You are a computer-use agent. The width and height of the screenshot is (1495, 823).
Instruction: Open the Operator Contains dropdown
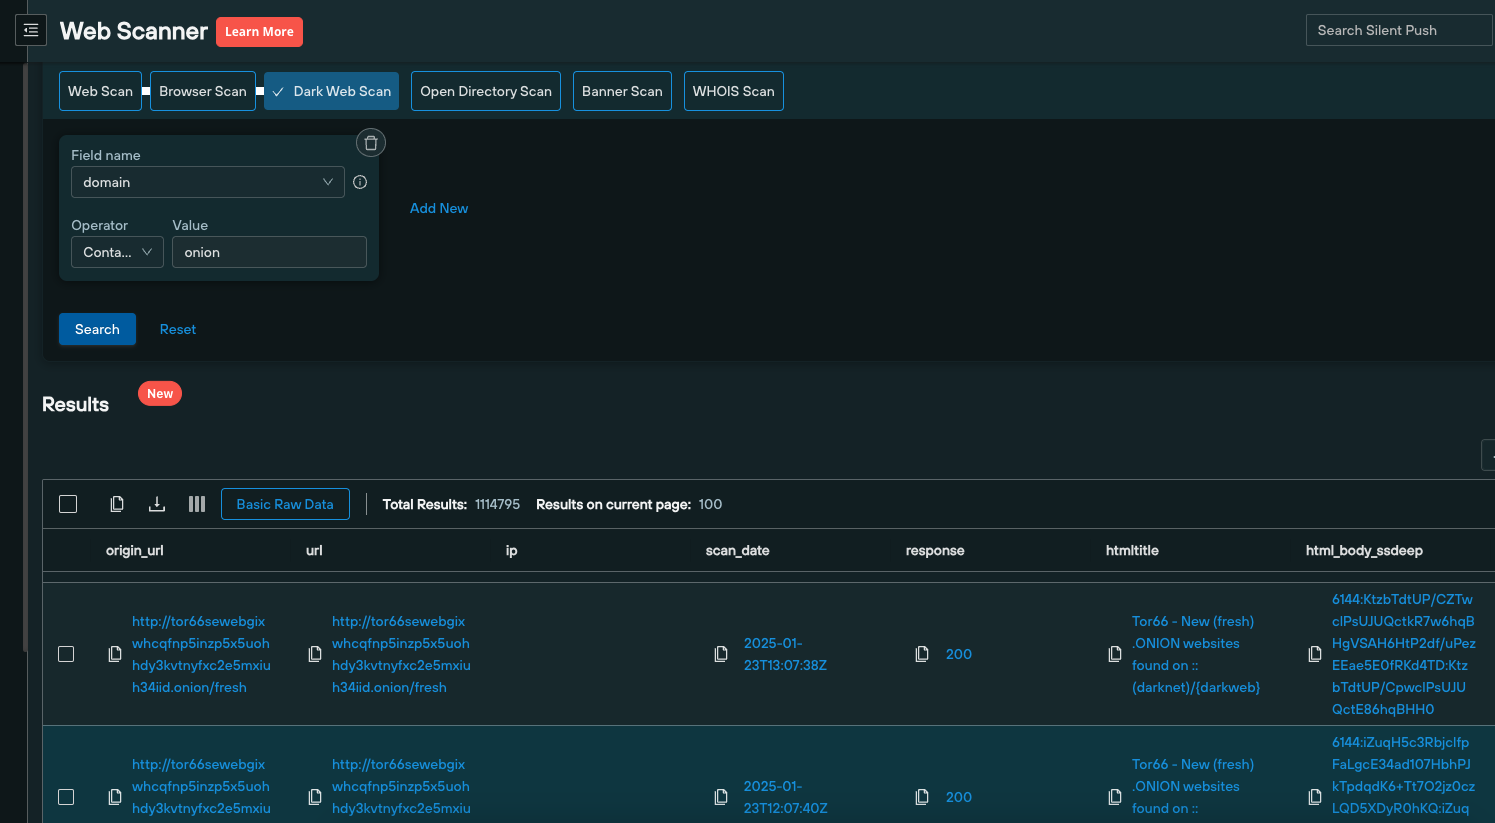pyautogui.click(x=117, y=252)
